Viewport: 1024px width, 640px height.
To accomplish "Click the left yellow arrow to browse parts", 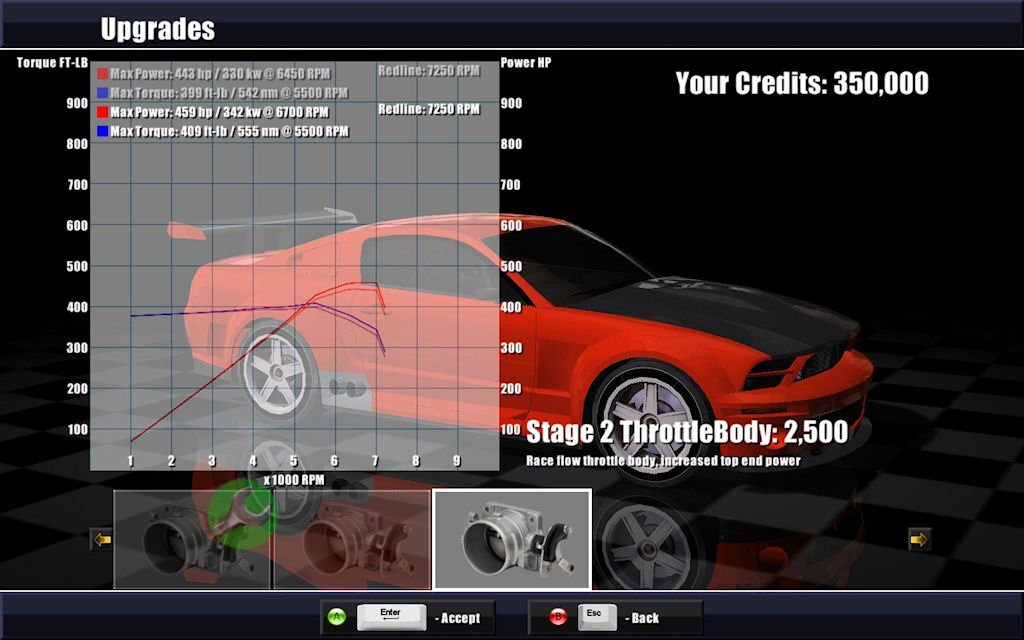I will click(99, 541).
